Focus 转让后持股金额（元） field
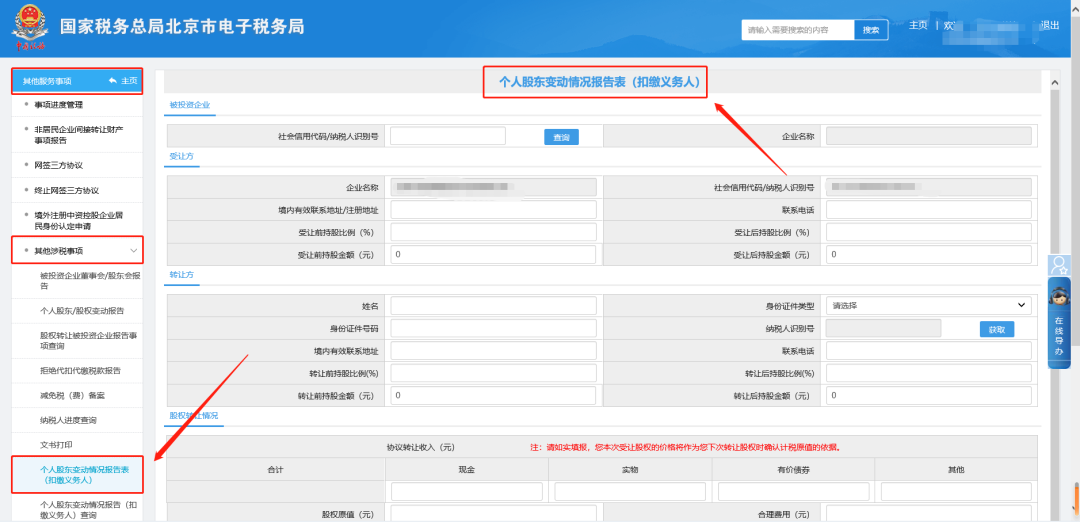The width and height of the screenshot is (1080, 522). pyautogui.click(x=928, y=396)
